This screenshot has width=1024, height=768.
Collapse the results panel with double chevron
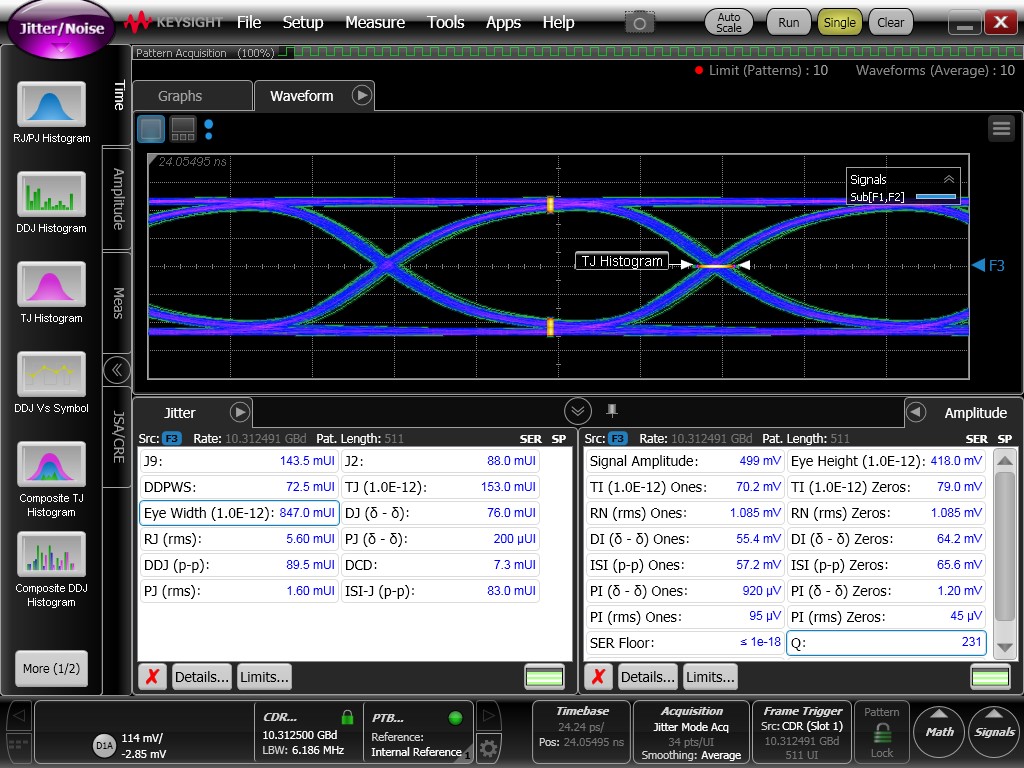[x=577, y=411]
